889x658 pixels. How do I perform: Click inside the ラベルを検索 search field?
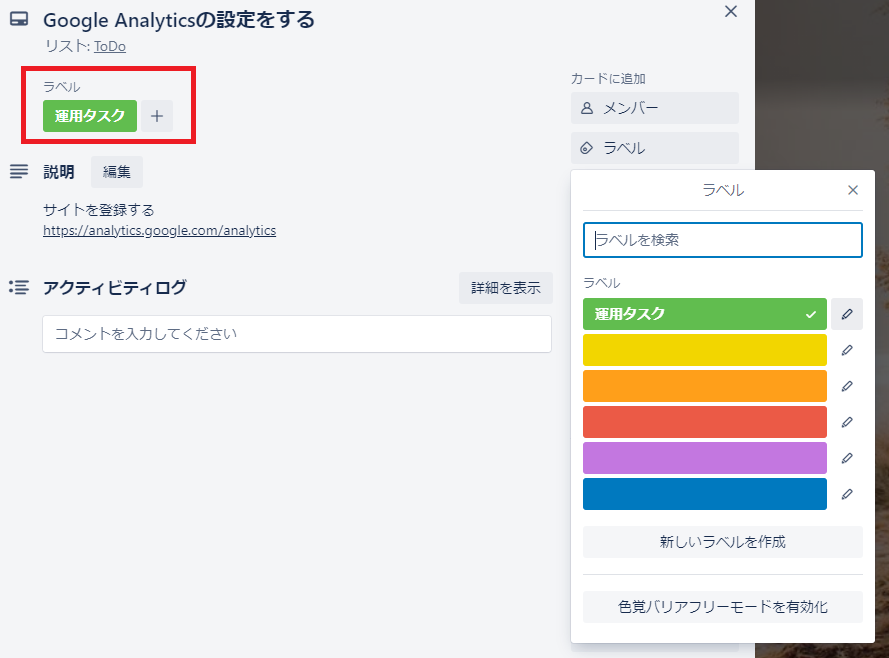click(x=722, y=240)
